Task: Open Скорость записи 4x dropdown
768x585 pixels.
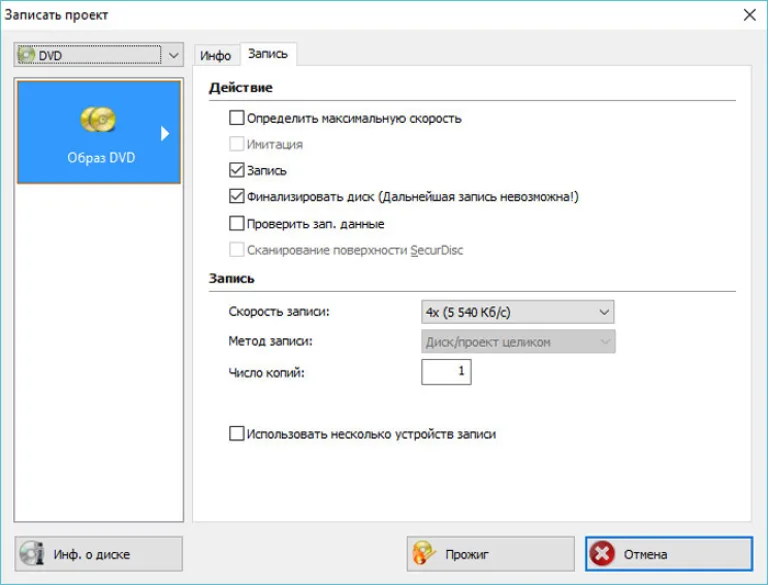Action: click(x=517, y=312)
